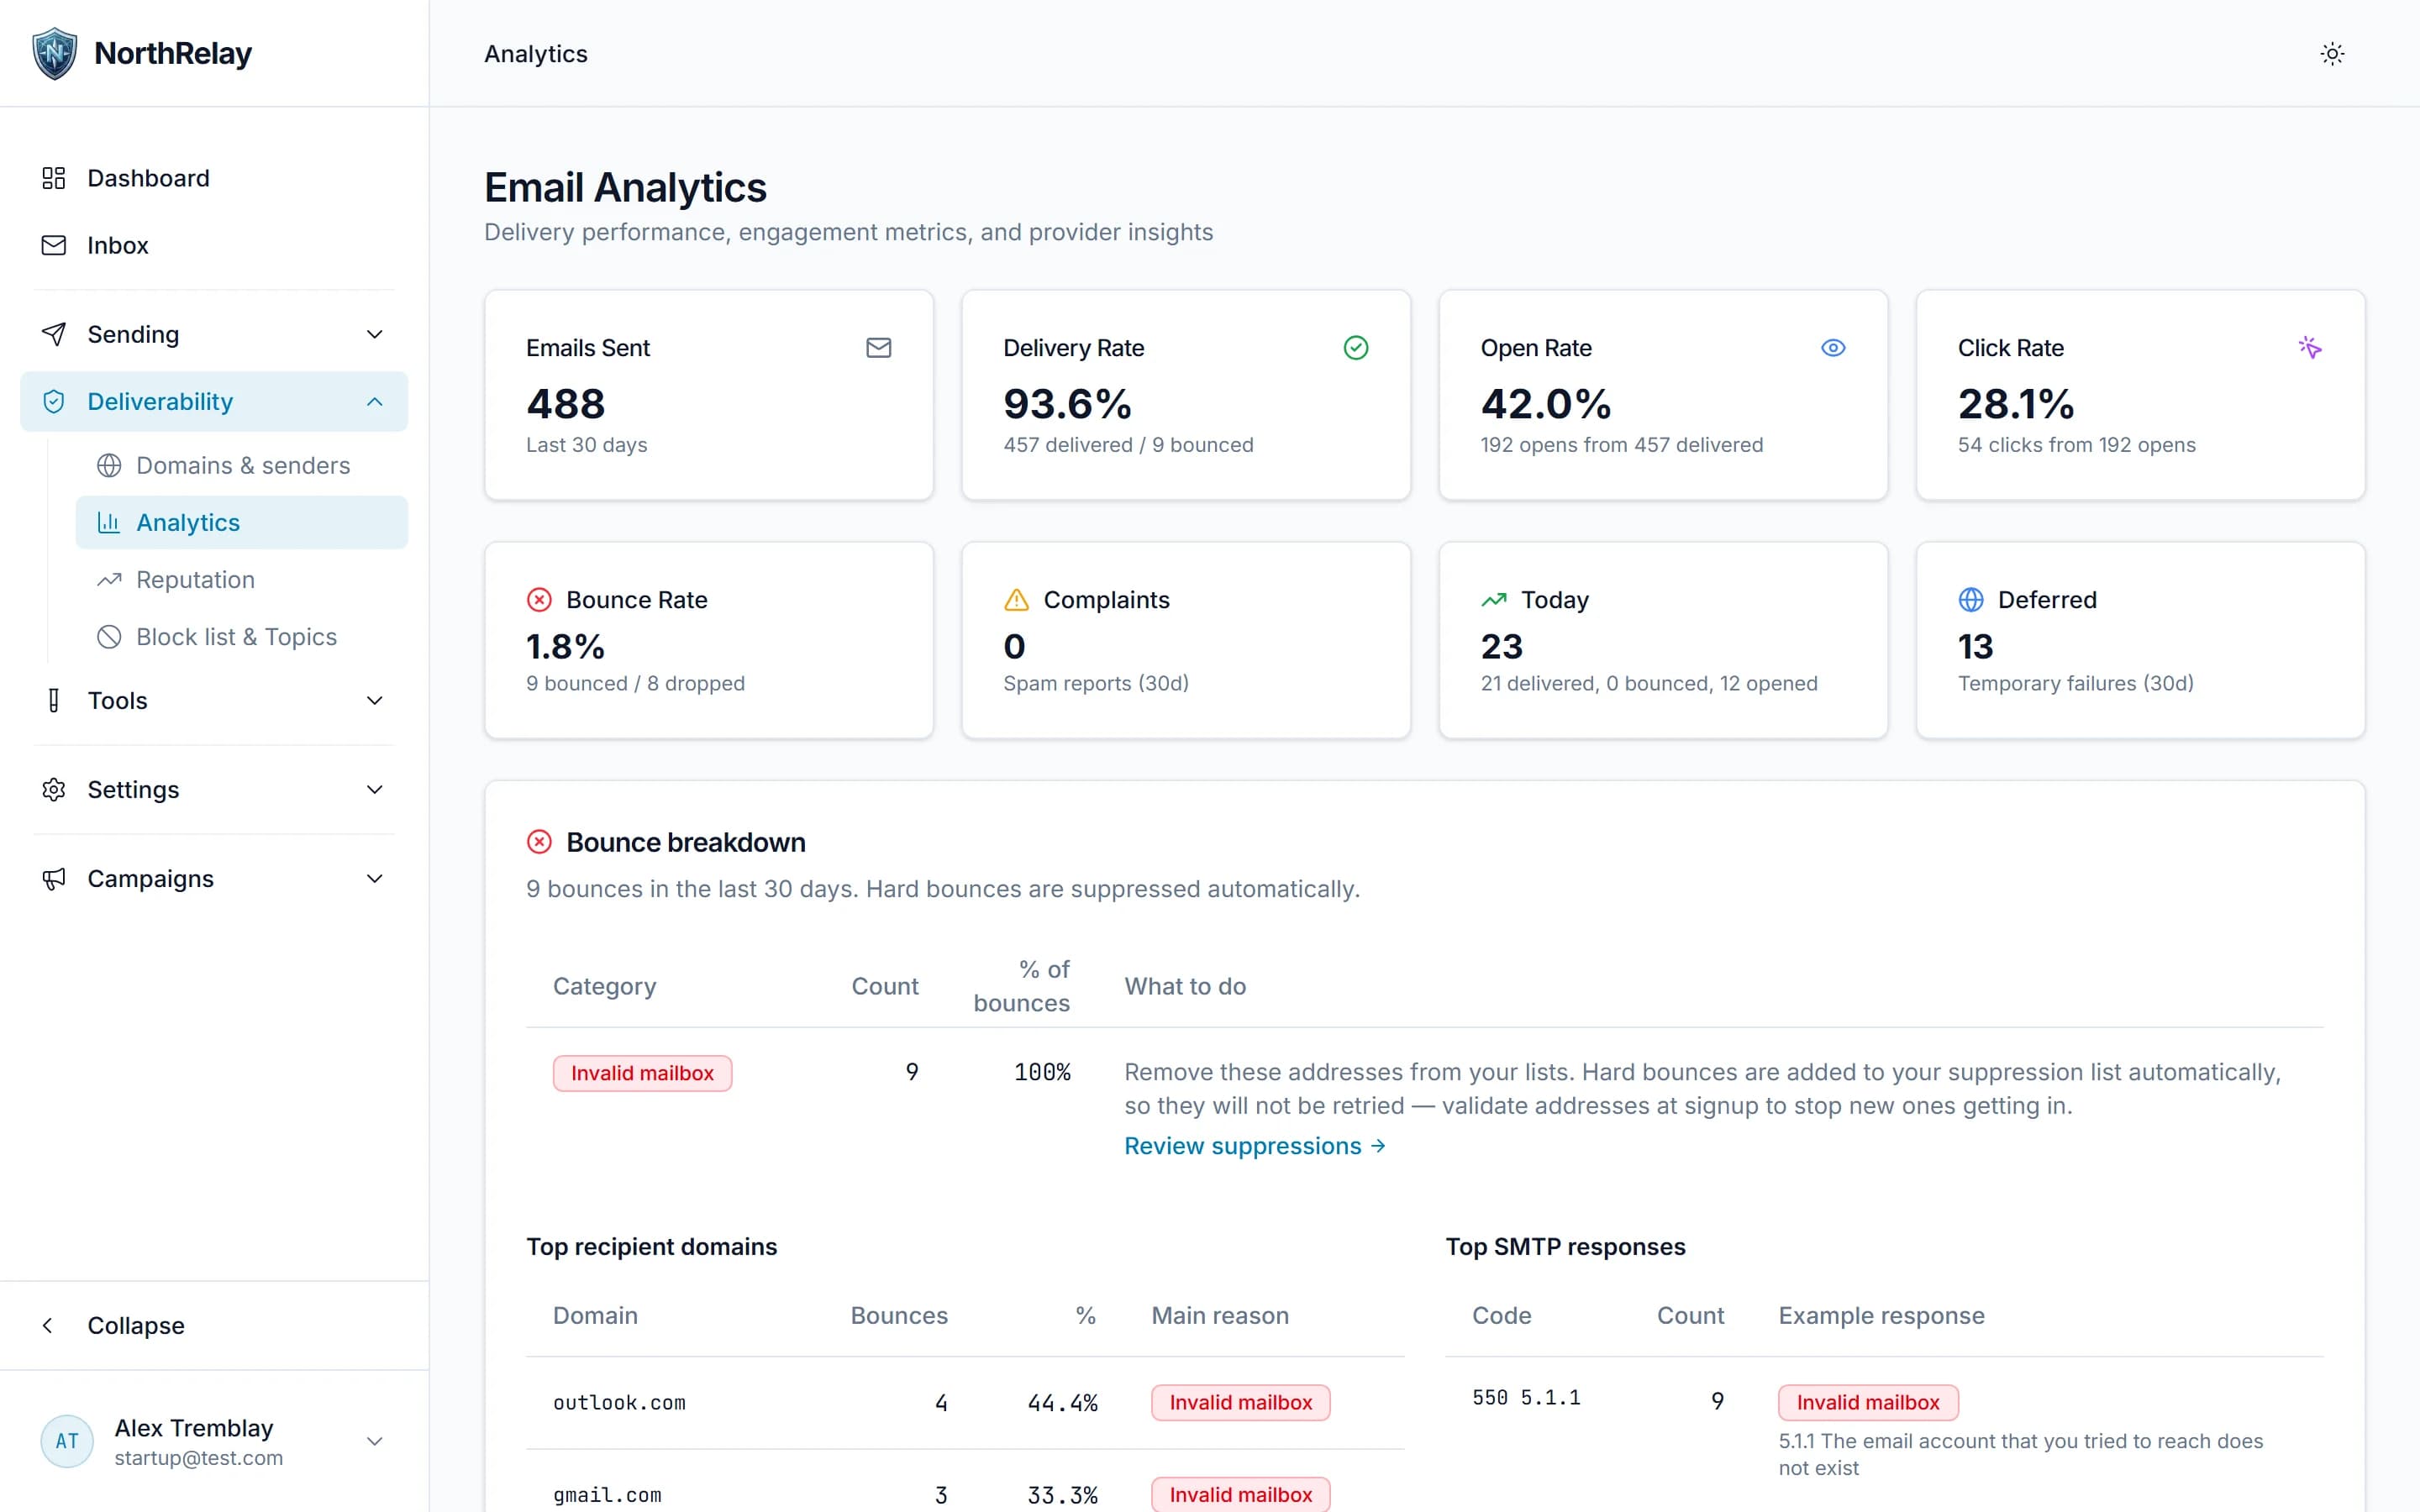Click the envelope icon on Emails Sent card

(x=878, y=347)
